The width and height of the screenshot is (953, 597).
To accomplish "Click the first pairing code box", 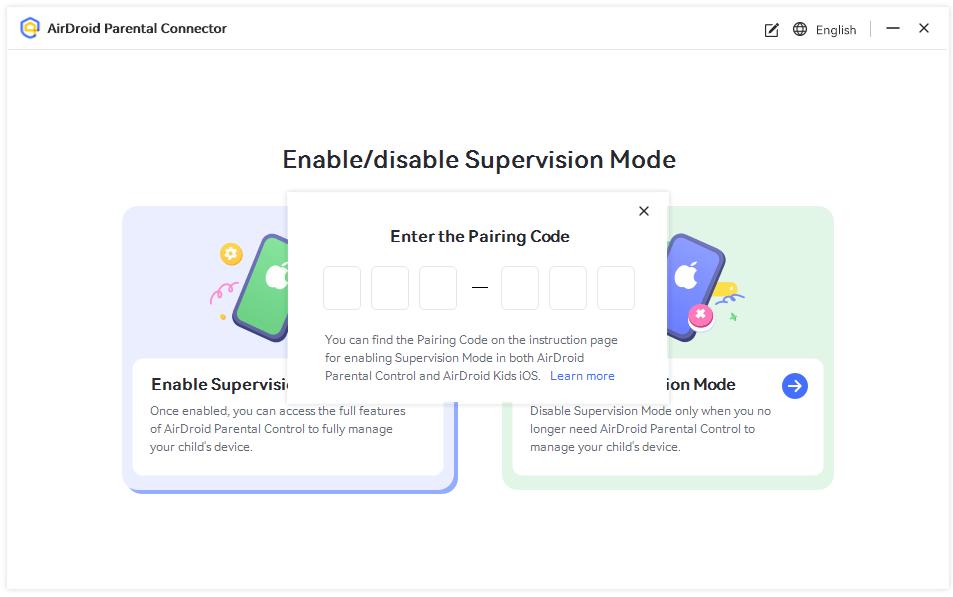I will point(342,288).
